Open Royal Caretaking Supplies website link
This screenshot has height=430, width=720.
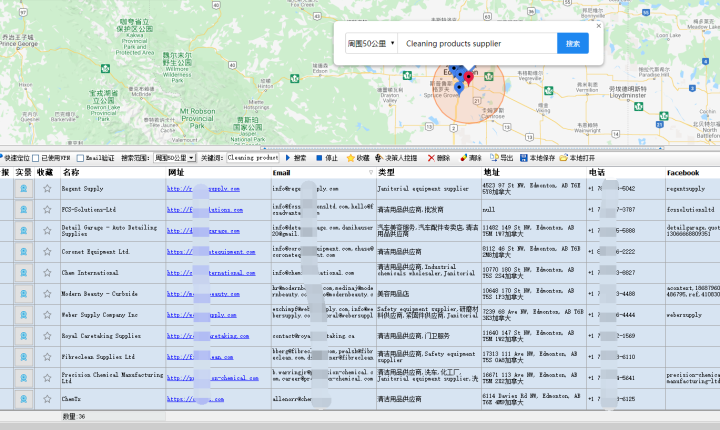(208, 336)
